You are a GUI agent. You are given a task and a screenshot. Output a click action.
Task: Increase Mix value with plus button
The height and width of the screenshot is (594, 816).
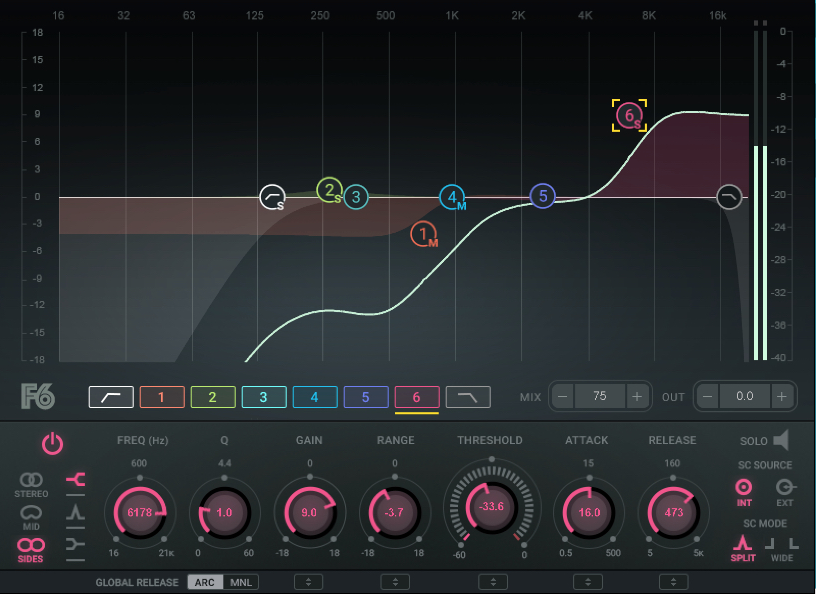pos(637,397)
